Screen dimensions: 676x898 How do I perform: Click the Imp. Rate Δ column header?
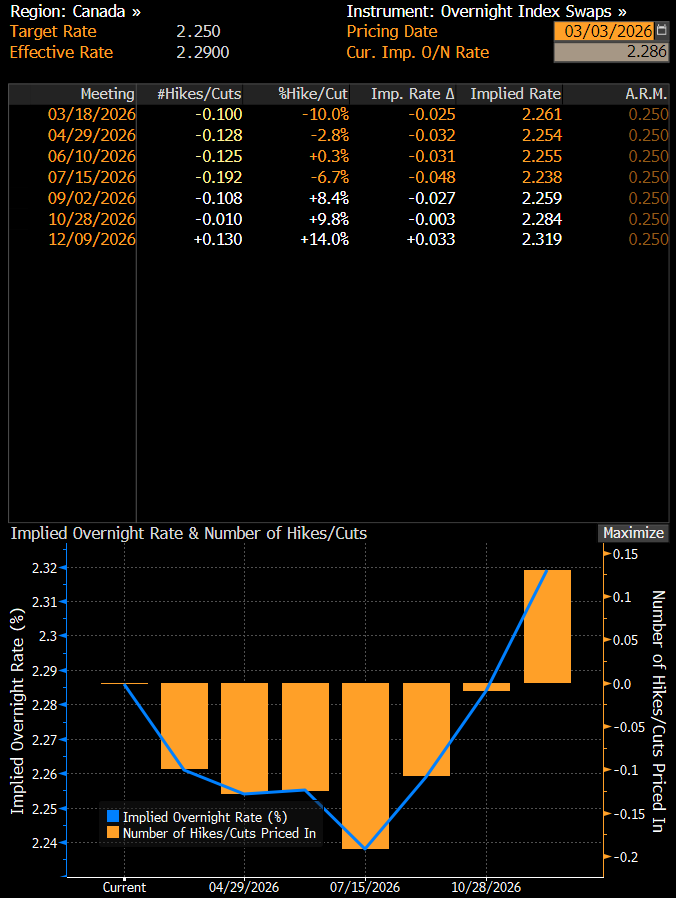tap(413, 94)
